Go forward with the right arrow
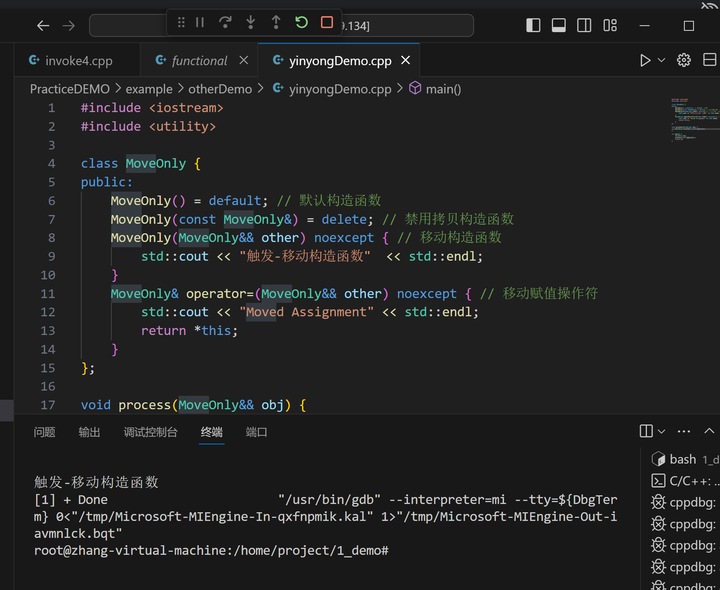The width and height of the screenshot is (720, 590). point(69,26)
